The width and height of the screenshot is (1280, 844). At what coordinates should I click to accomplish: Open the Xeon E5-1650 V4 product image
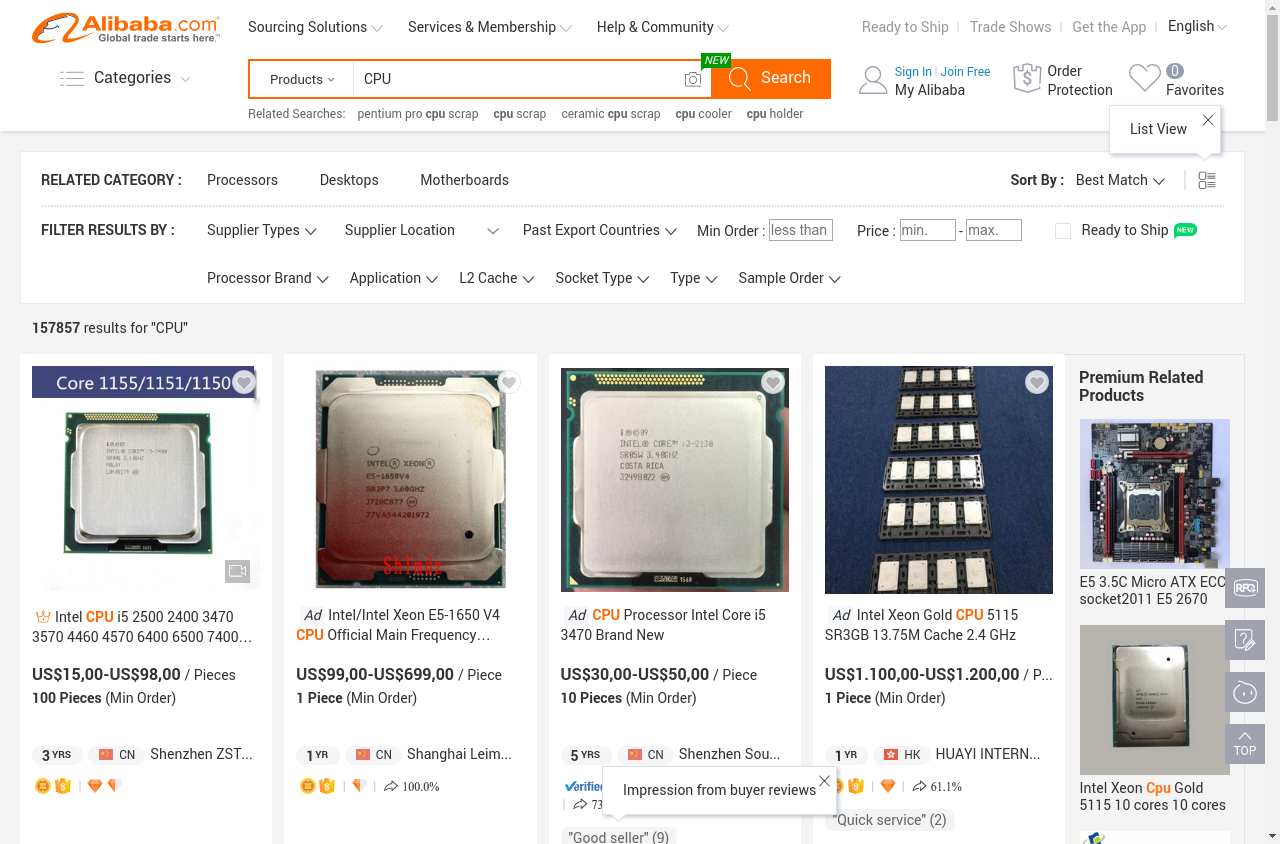(x=410, y=480)
